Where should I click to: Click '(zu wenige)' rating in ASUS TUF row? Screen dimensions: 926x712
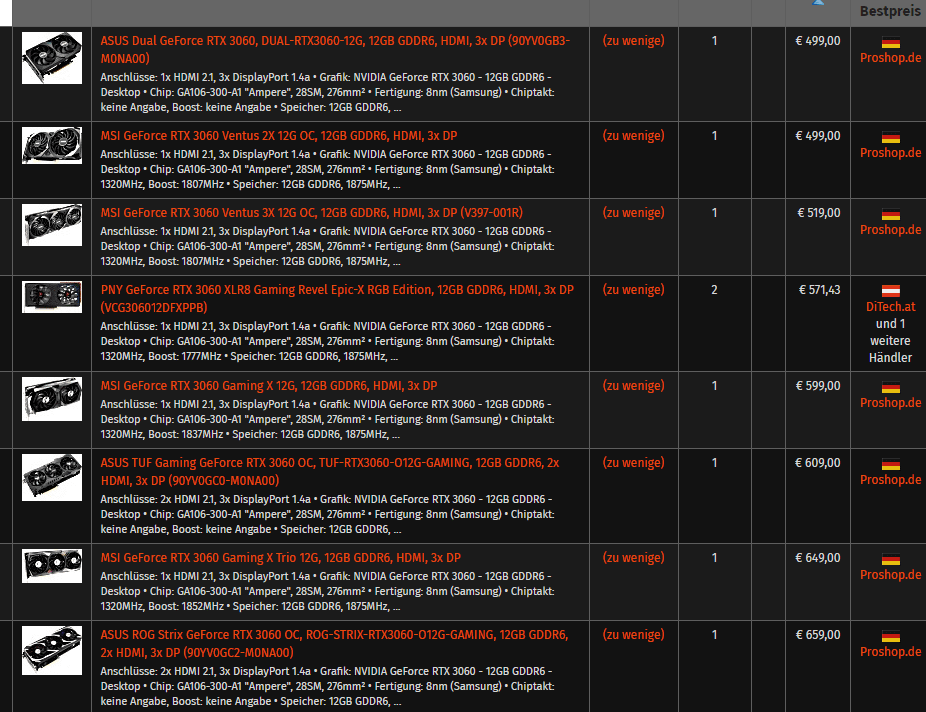click(633, 463)
